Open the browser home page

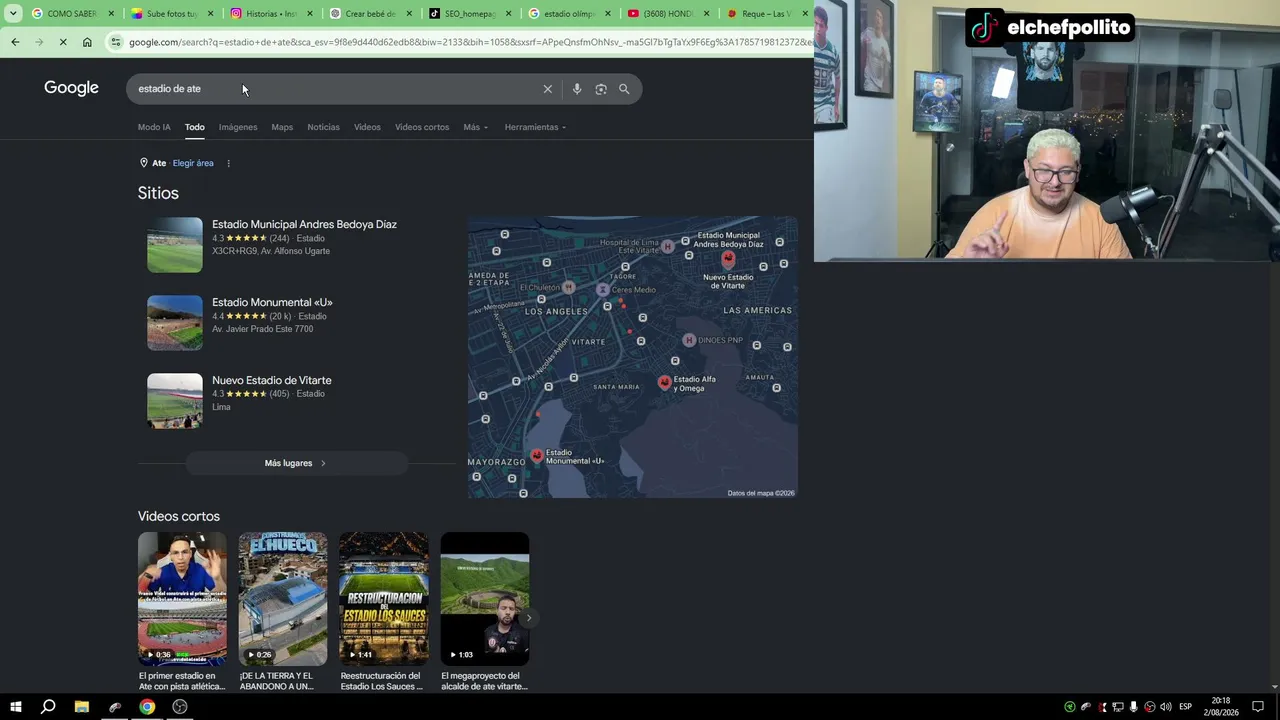tap(87, 42)
